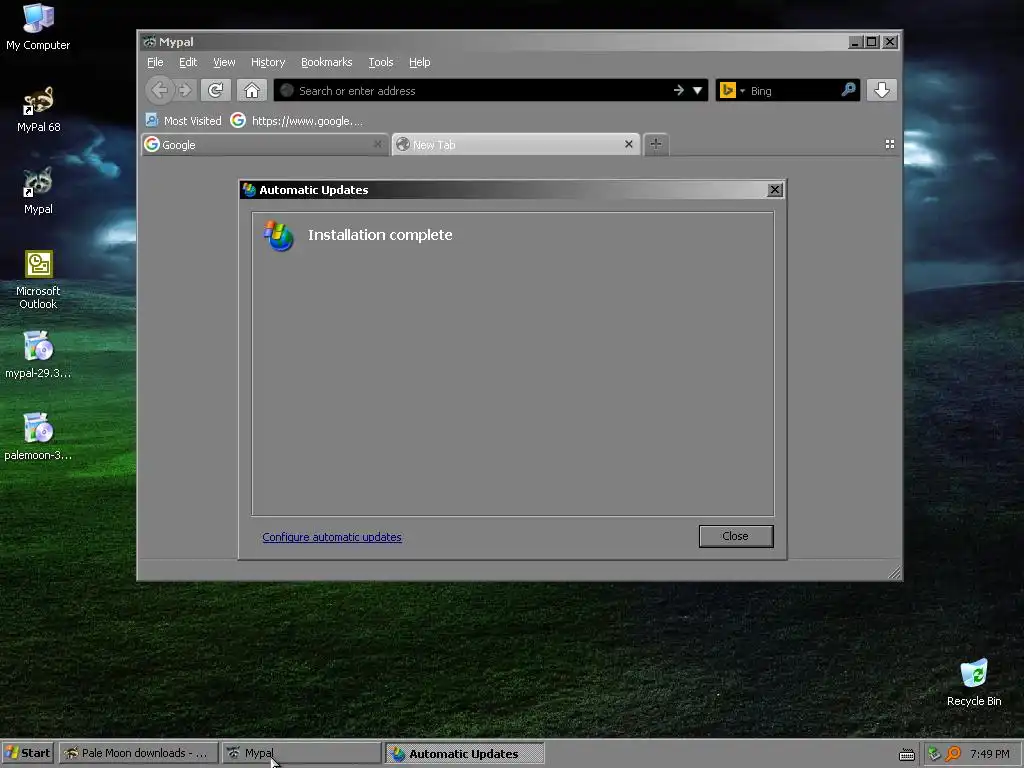The height and width of the screenshot is (768, 1024).
Task: Open a new tab with plus button
Action: pos(656,144)
